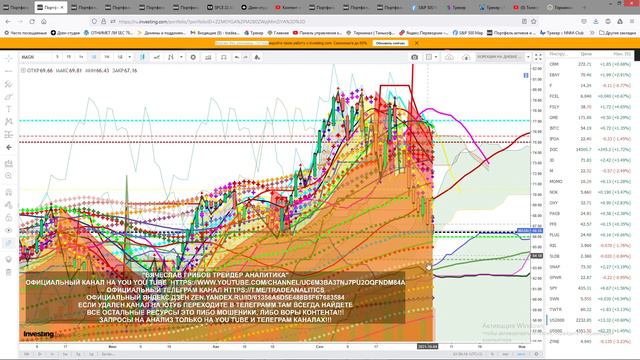Image resolution: width=640 pixels, height=360 pixels.
Task: Select TWTR row in the watchlist
Action: point(590,309)
